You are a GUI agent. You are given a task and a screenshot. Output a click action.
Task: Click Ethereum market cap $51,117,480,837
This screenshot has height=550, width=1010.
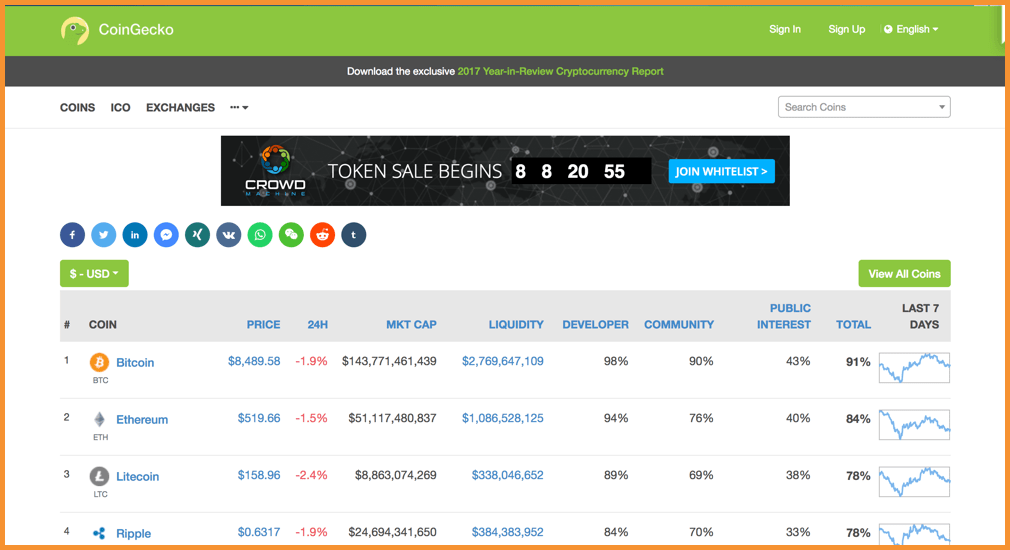tap(392, 418)
